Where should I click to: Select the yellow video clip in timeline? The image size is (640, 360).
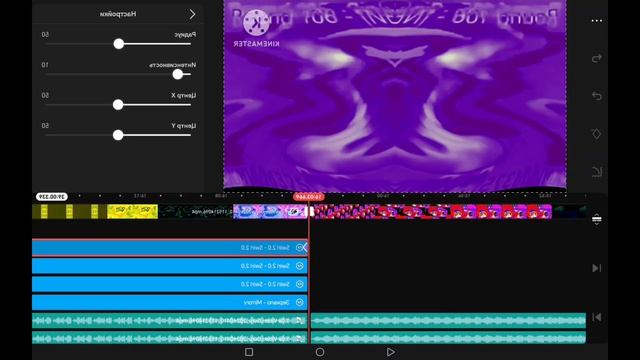tap(132, 211)
